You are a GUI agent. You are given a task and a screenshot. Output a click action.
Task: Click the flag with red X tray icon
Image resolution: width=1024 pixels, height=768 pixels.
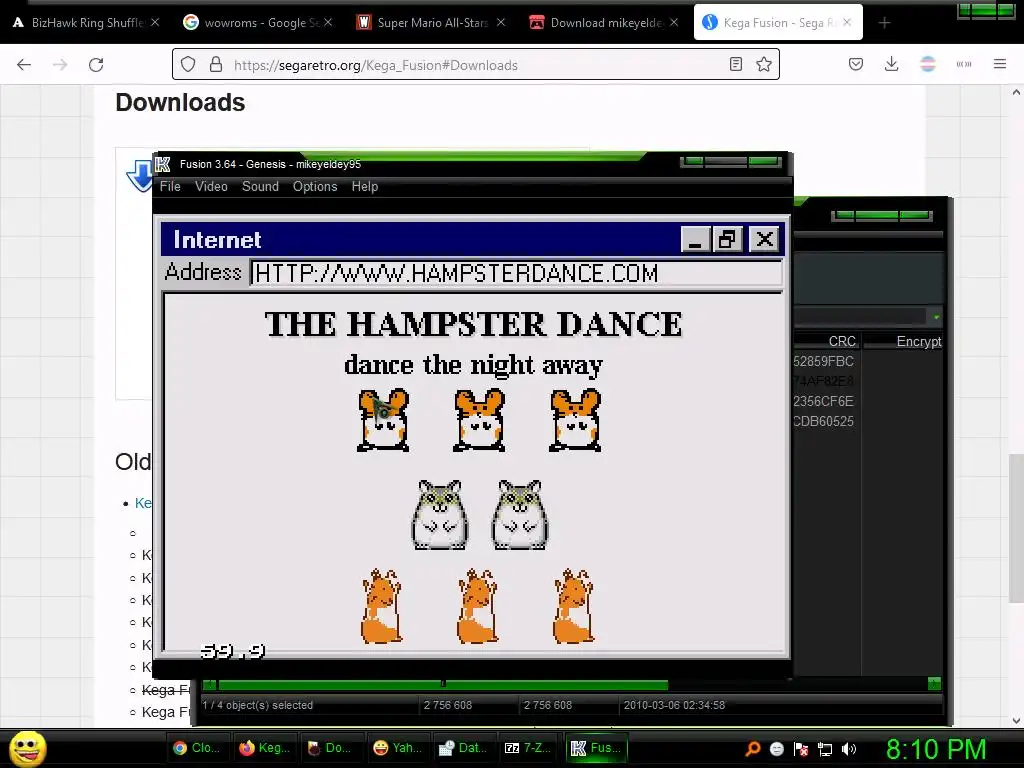tap(801, 749)
